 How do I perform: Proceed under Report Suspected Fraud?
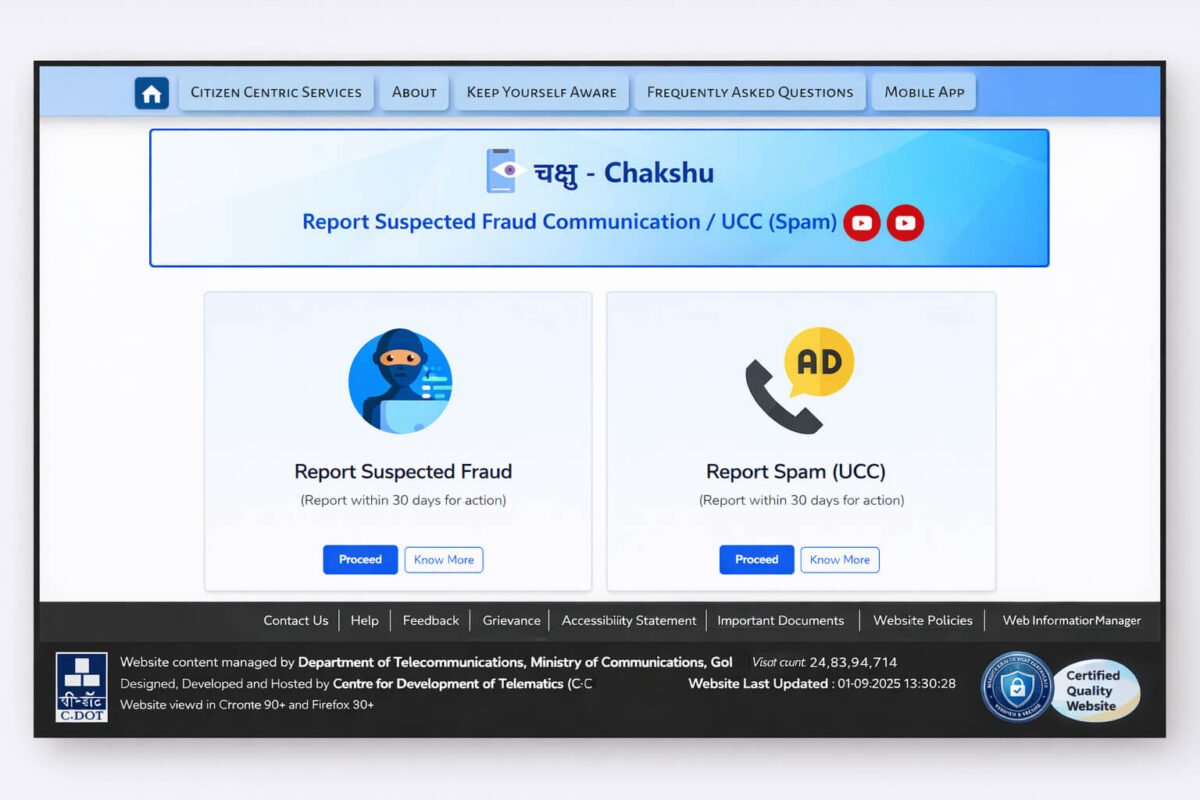click(360, 560)
